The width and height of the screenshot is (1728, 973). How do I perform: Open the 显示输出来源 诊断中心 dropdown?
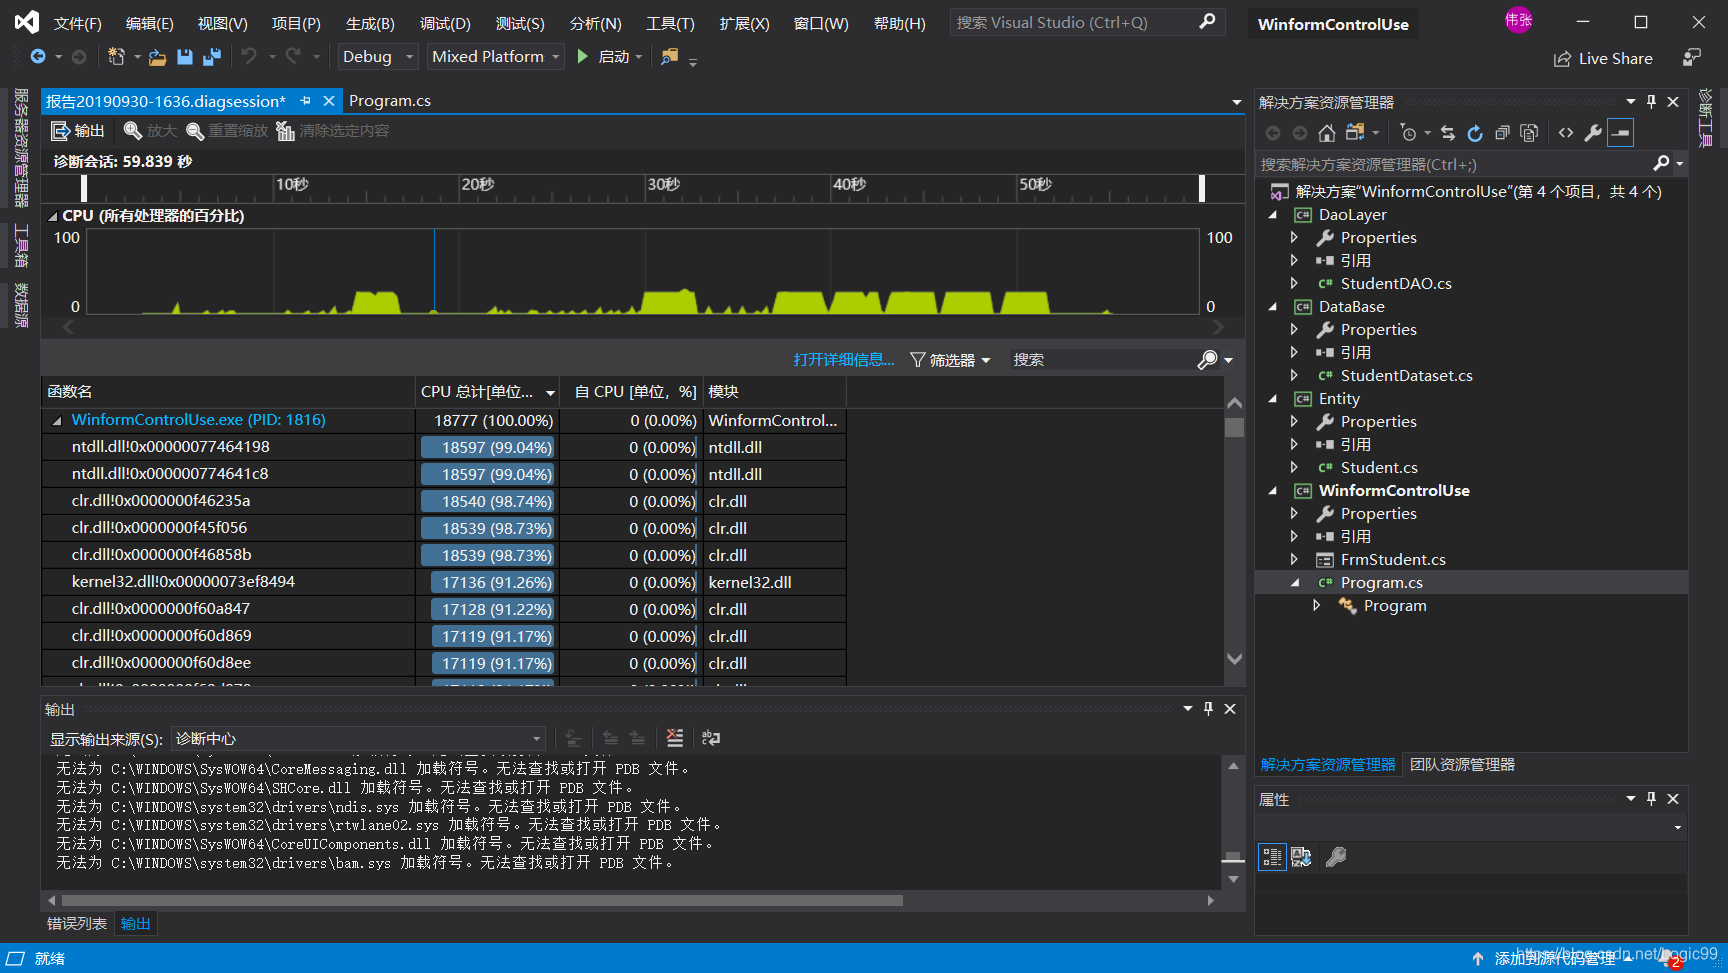(358, 739)
